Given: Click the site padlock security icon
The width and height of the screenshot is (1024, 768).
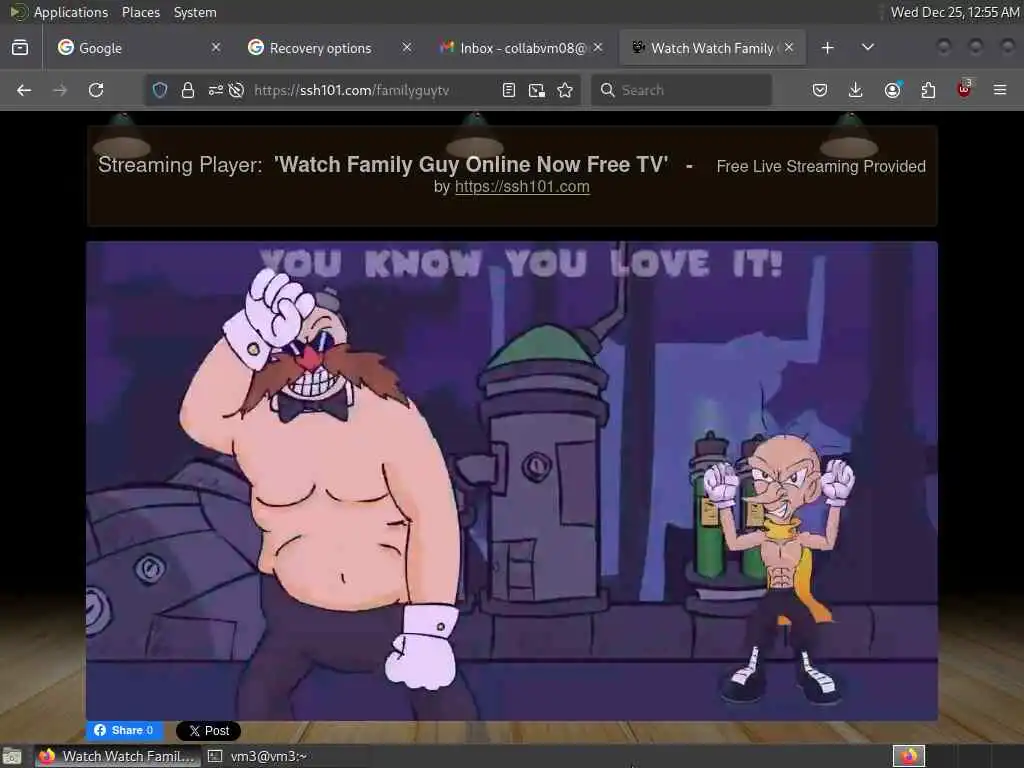Looking at the screenshot, I should tap(187, 90).
